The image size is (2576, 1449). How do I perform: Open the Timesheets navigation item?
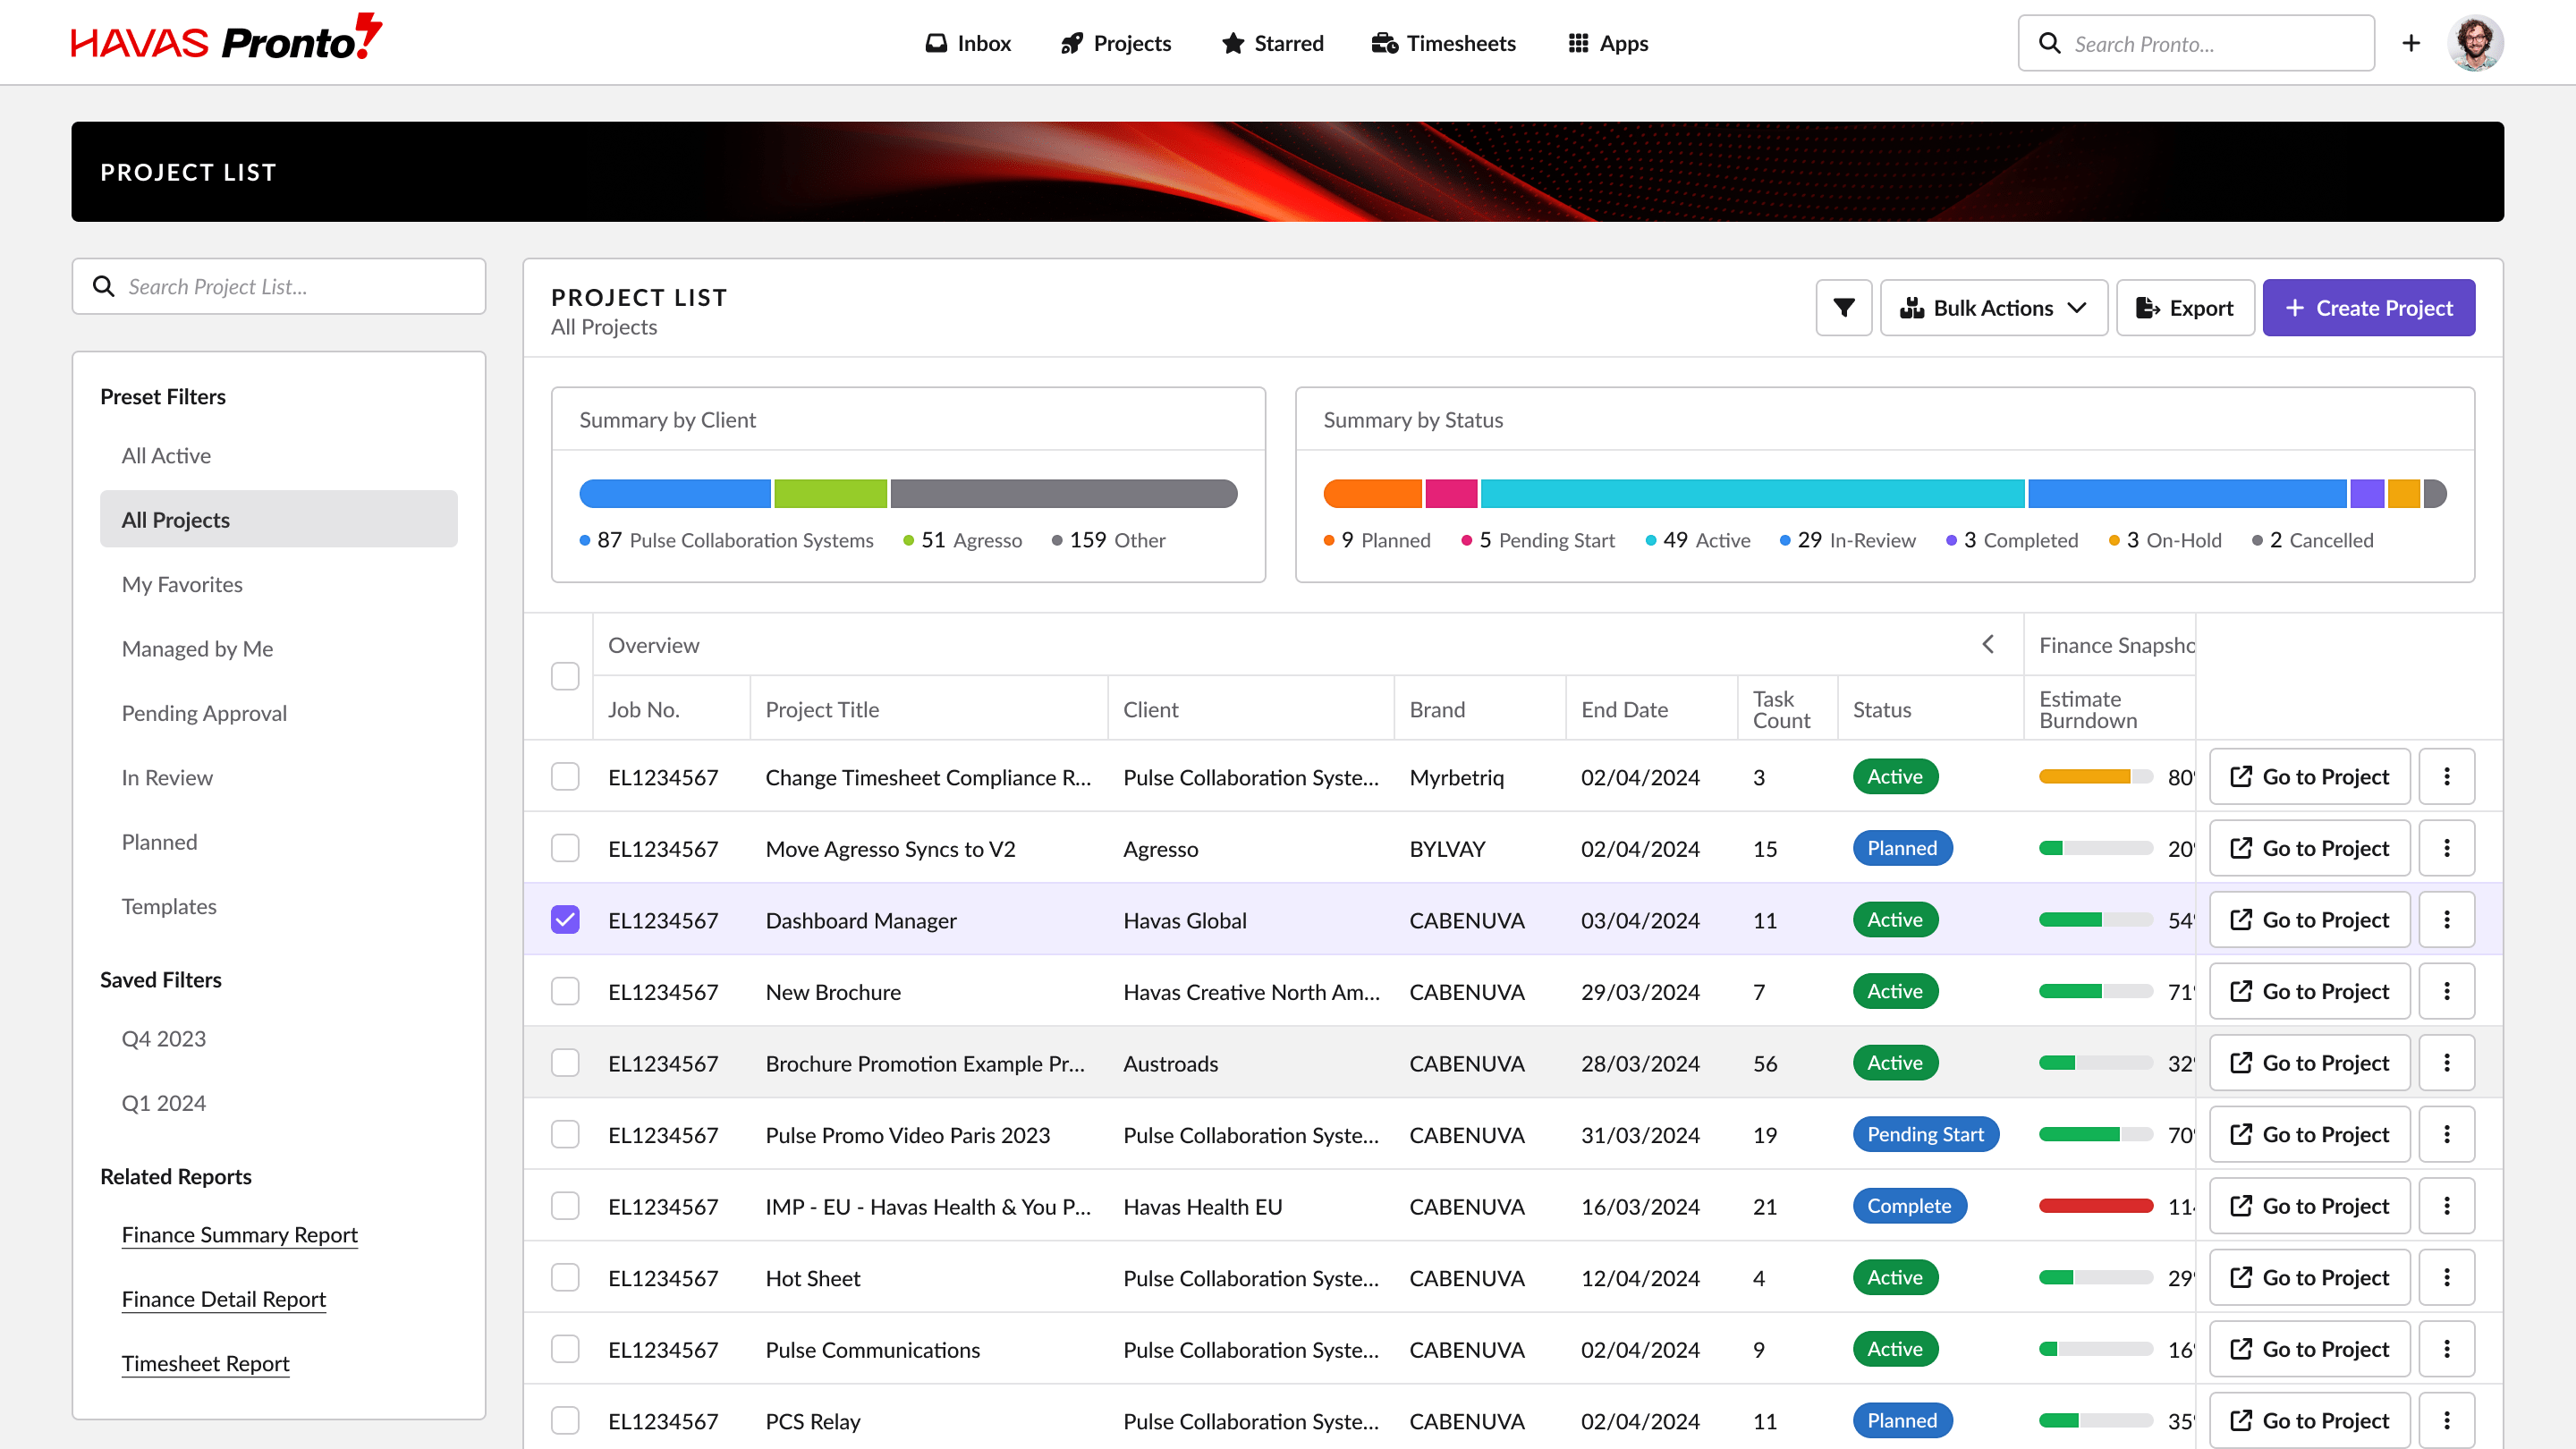tap(1444, 43)
